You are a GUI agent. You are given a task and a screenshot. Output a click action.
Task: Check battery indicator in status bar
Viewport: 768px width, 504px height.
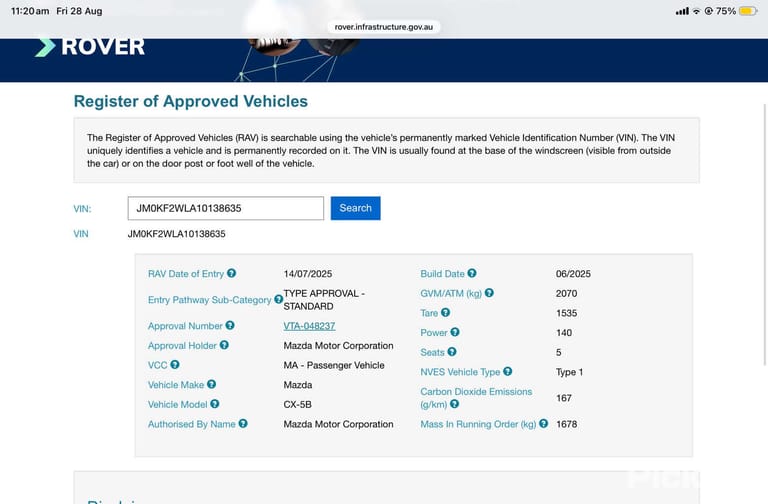point(748,11)
